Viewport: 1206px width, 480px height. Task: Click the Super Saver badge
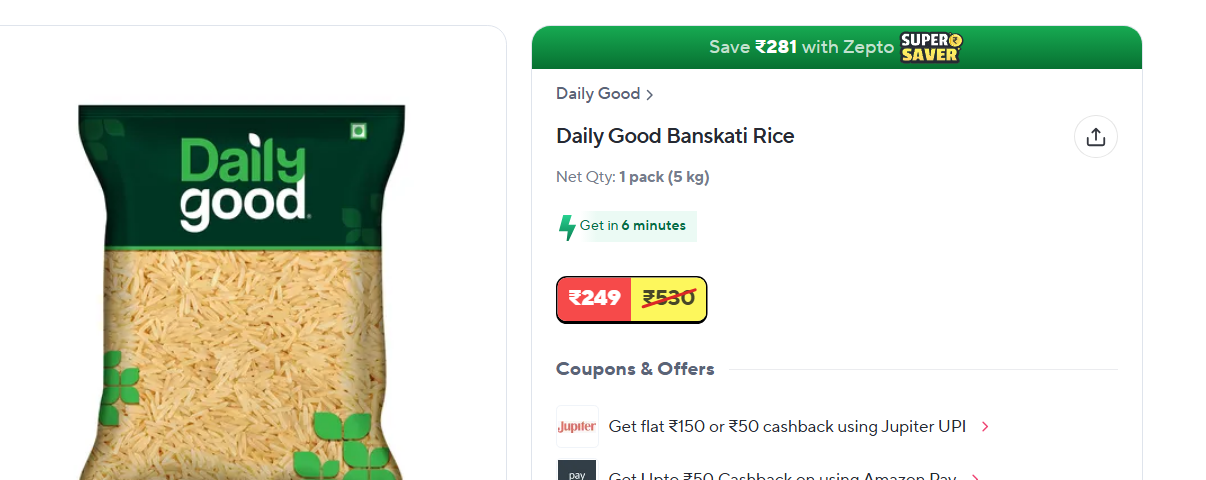pyautogui.click(x=930, y=47)
